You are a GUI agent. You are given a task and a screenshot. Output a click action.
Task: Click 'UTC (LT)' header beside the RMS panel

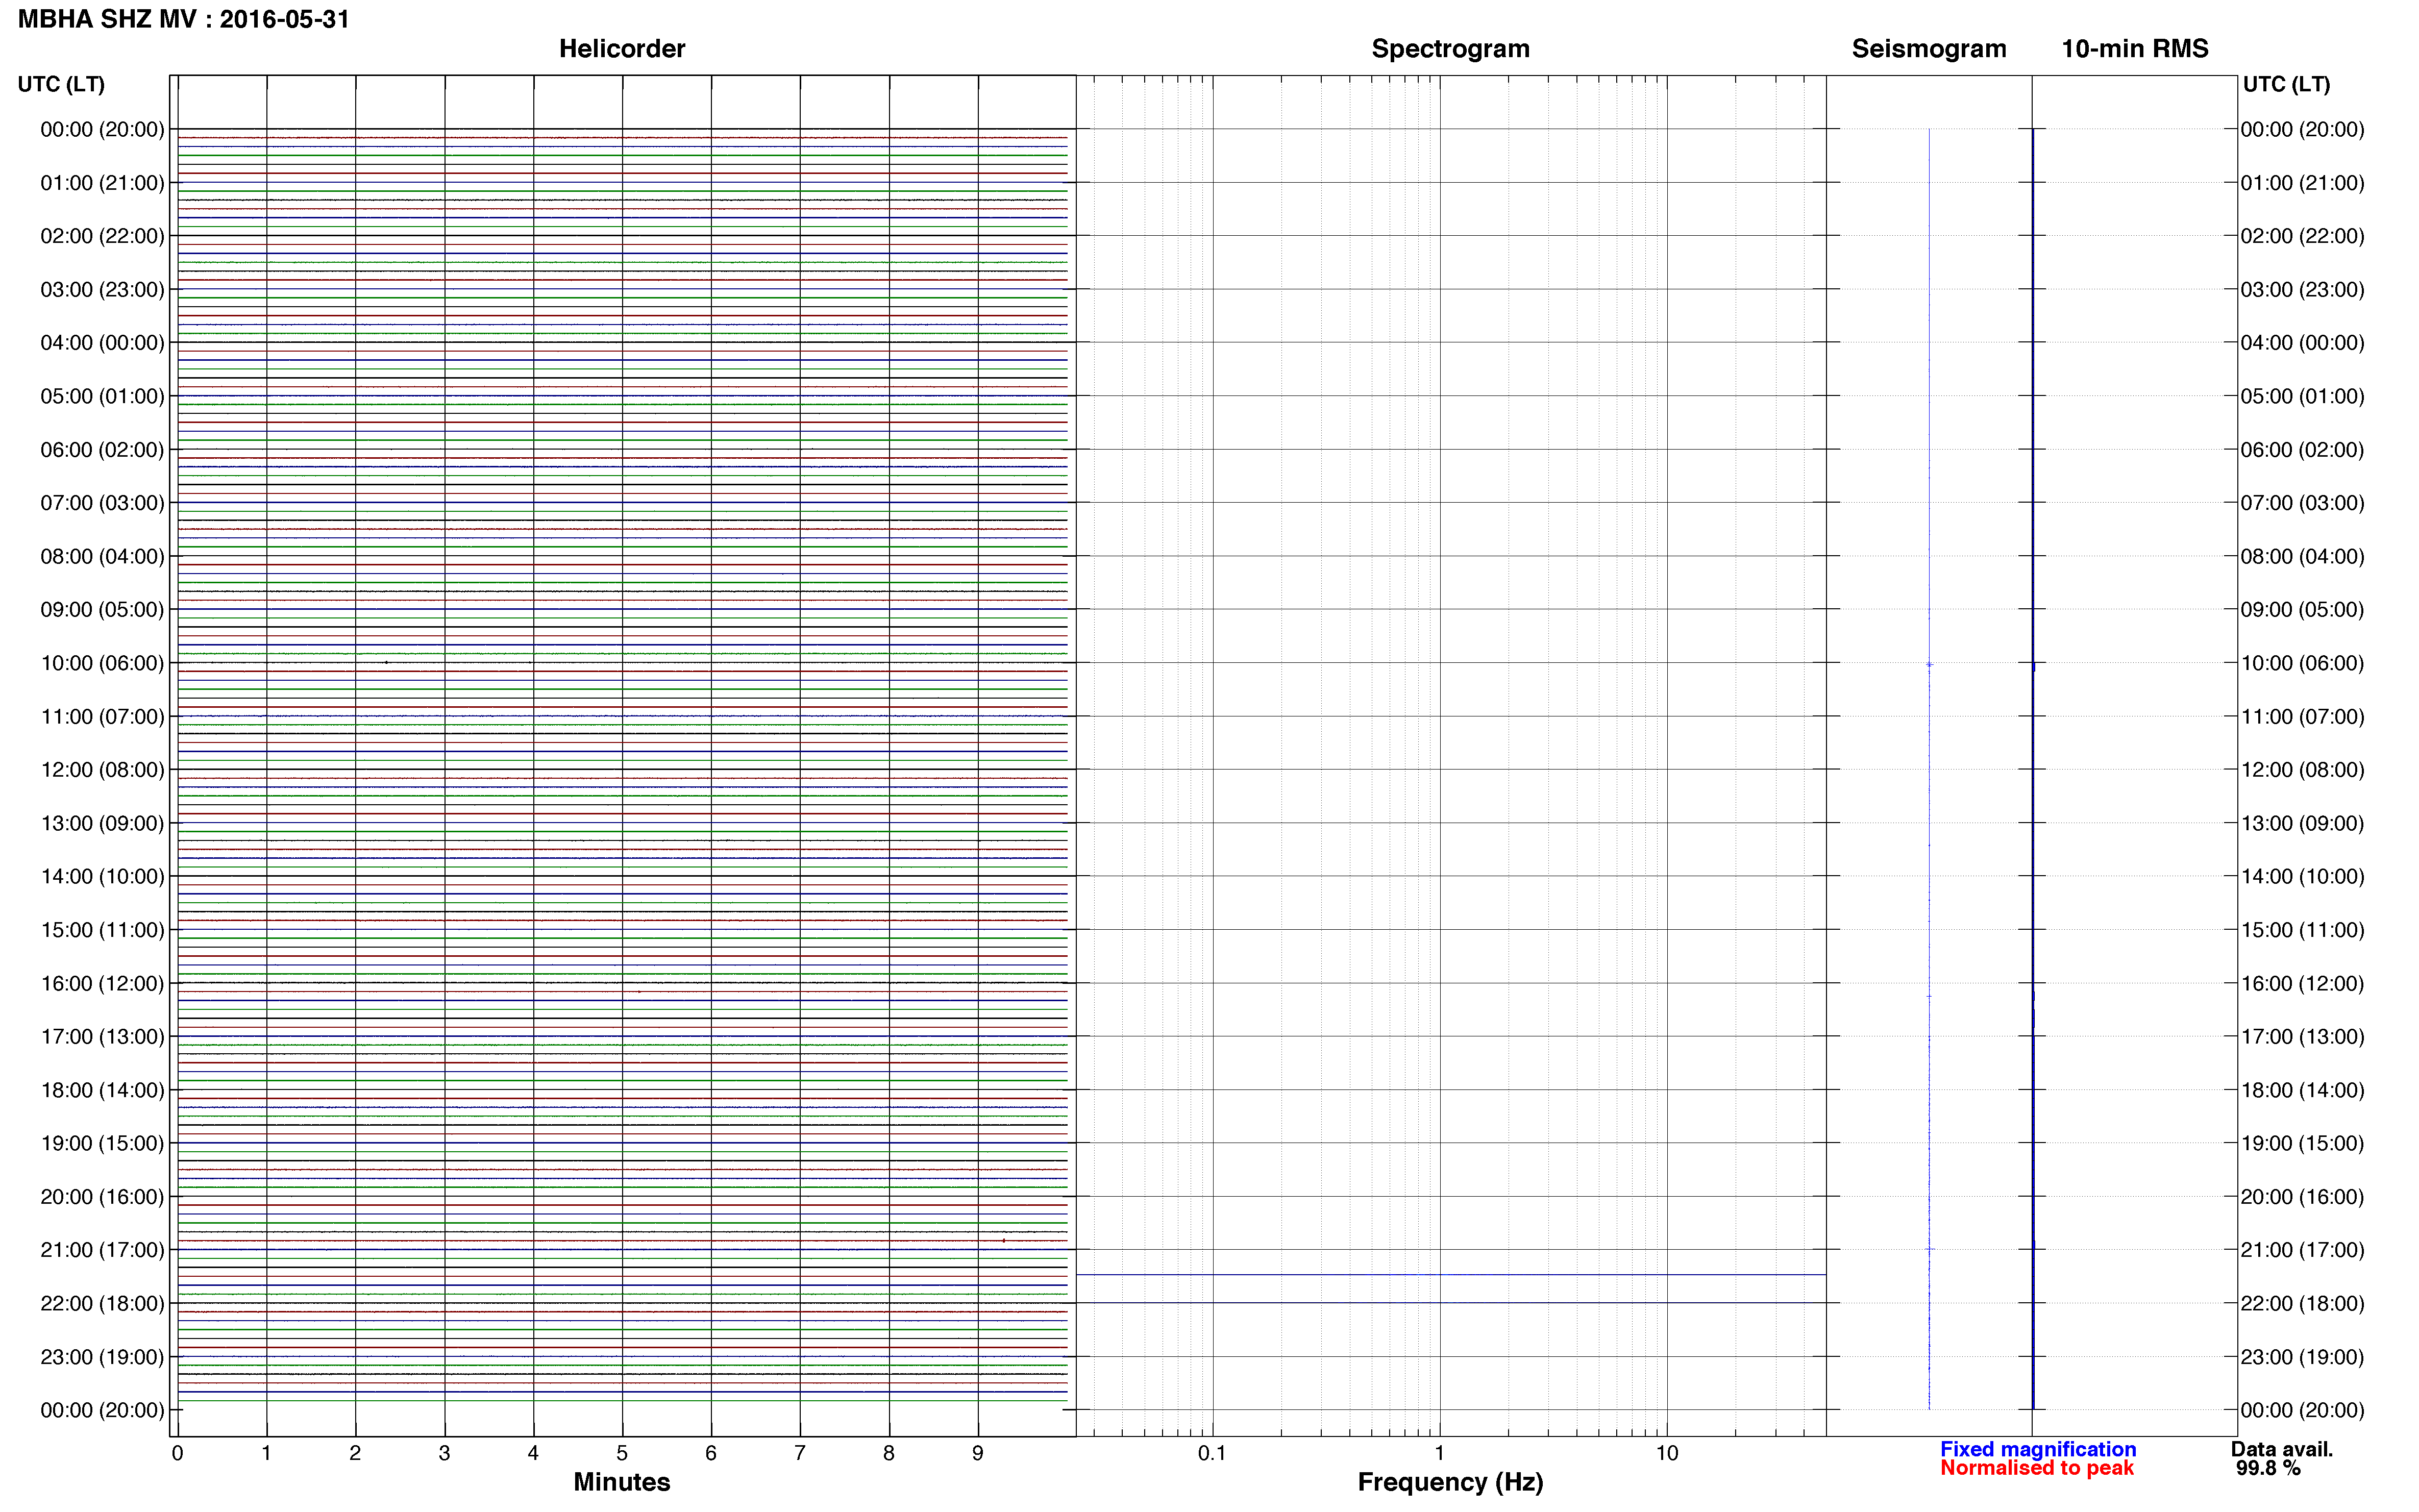2286,84
